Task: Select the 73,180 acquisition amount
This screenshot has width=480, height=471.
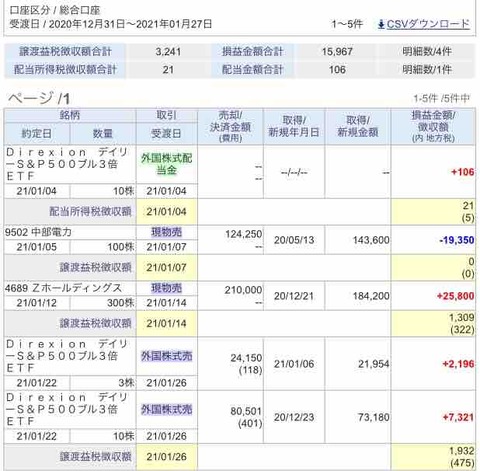Action: [374, 417]
